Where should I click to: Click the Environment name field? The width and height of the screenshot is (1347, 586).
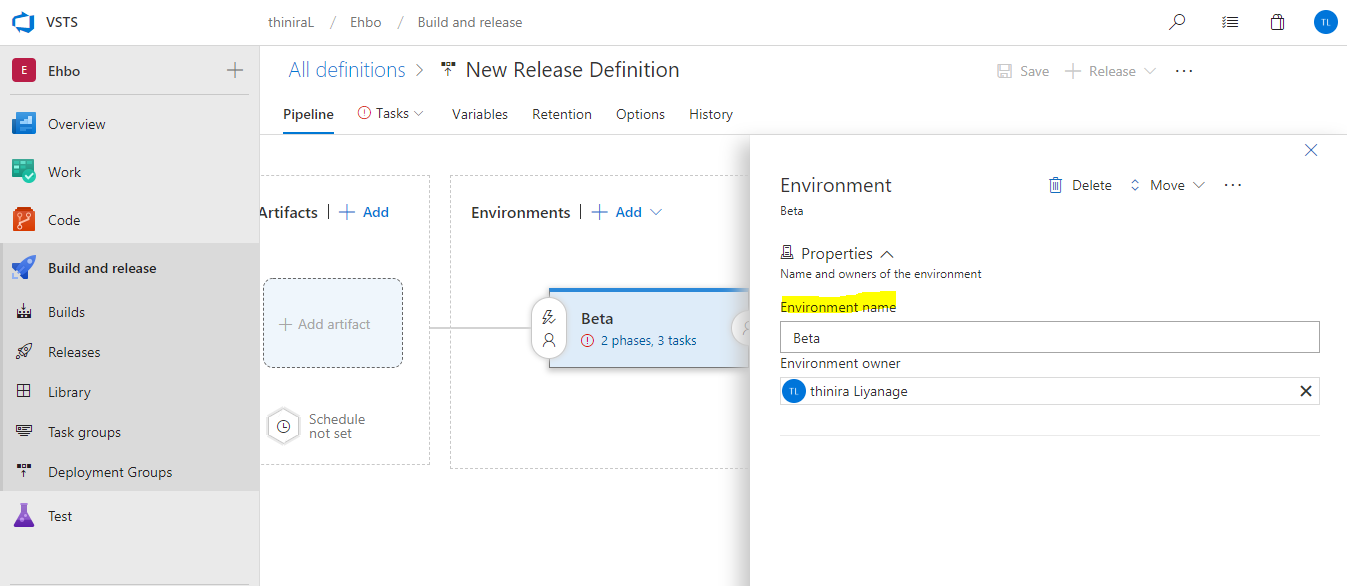1050,338
